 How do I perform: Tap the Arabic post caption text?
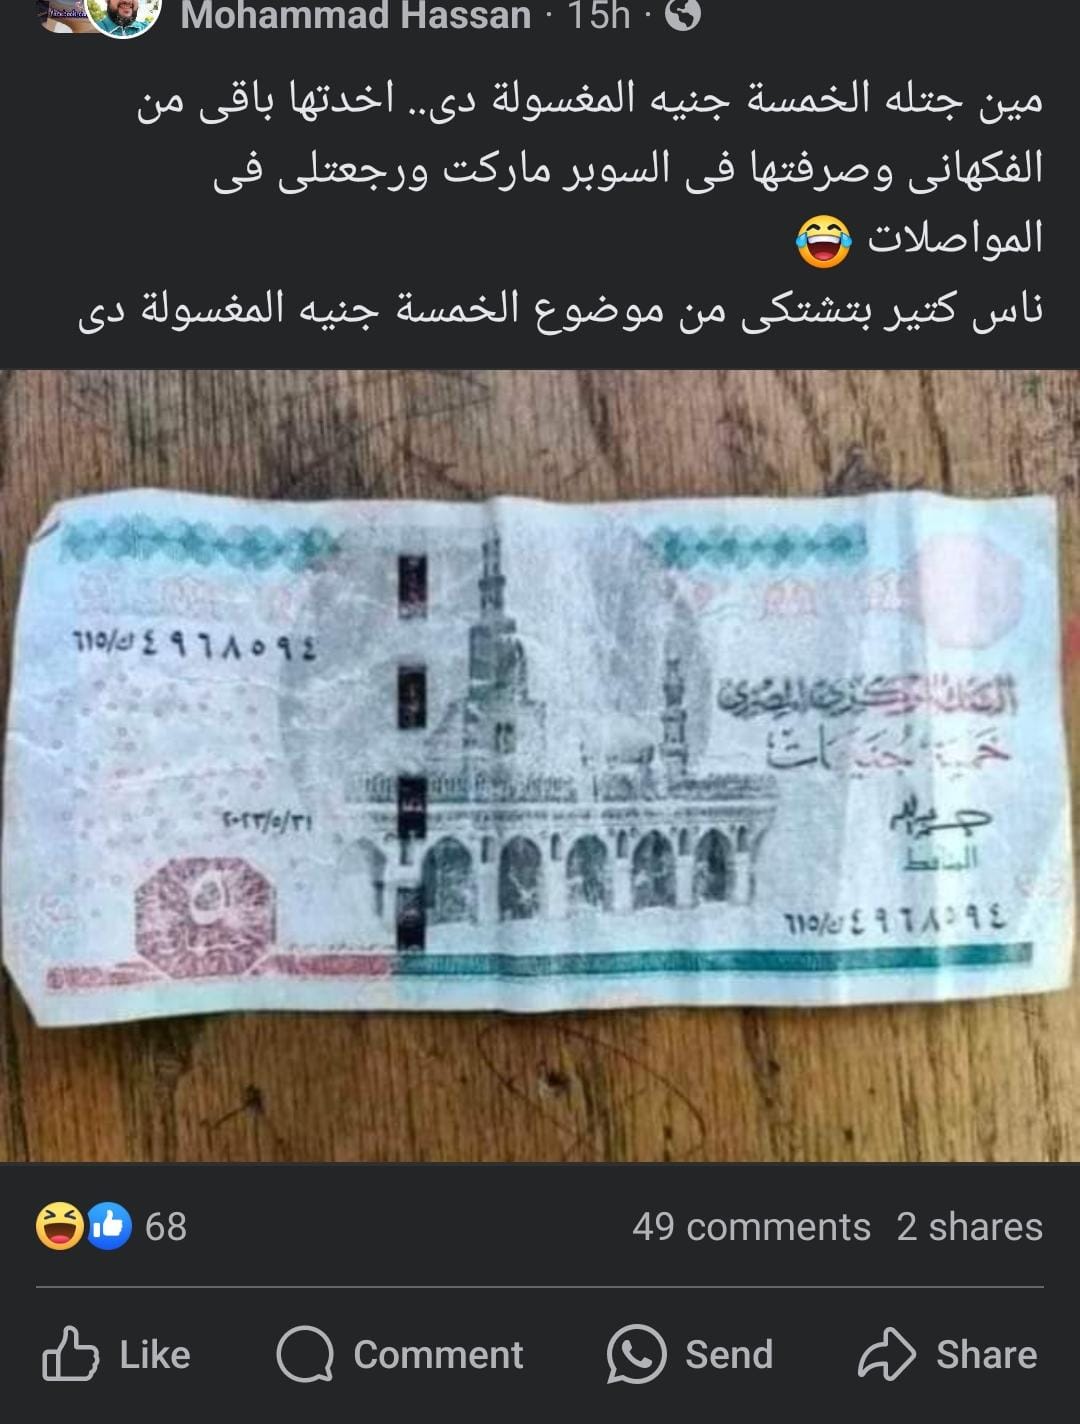pos(560,203)
